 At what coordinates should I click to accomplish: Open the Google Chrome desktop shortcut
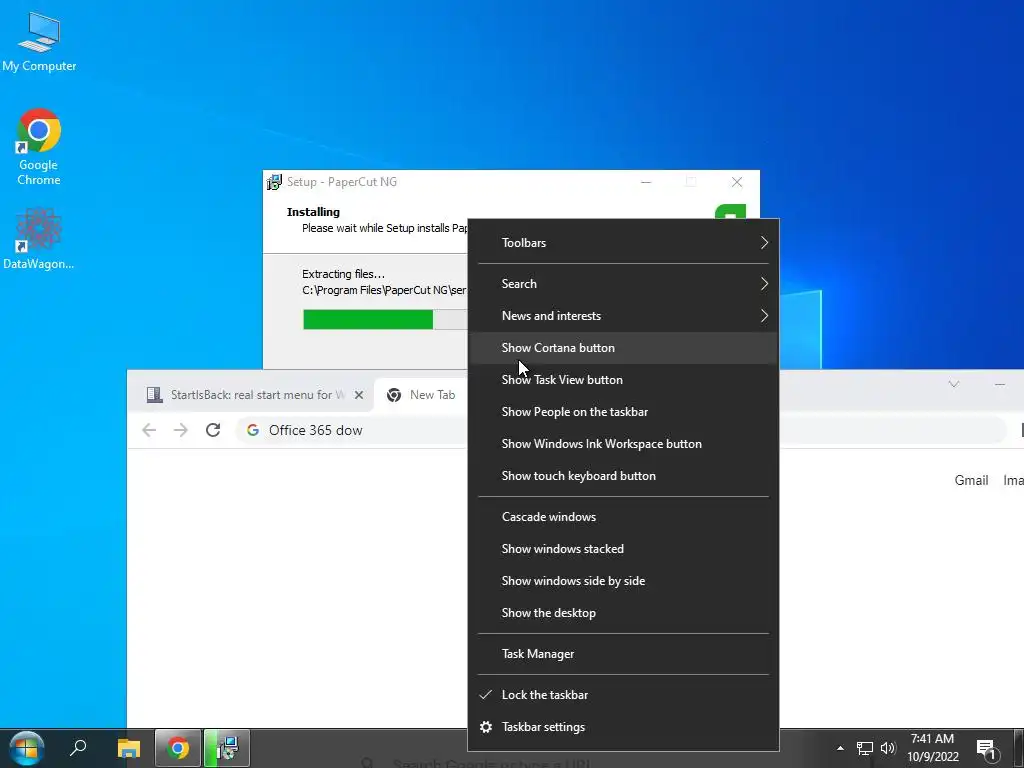point(39,147)
